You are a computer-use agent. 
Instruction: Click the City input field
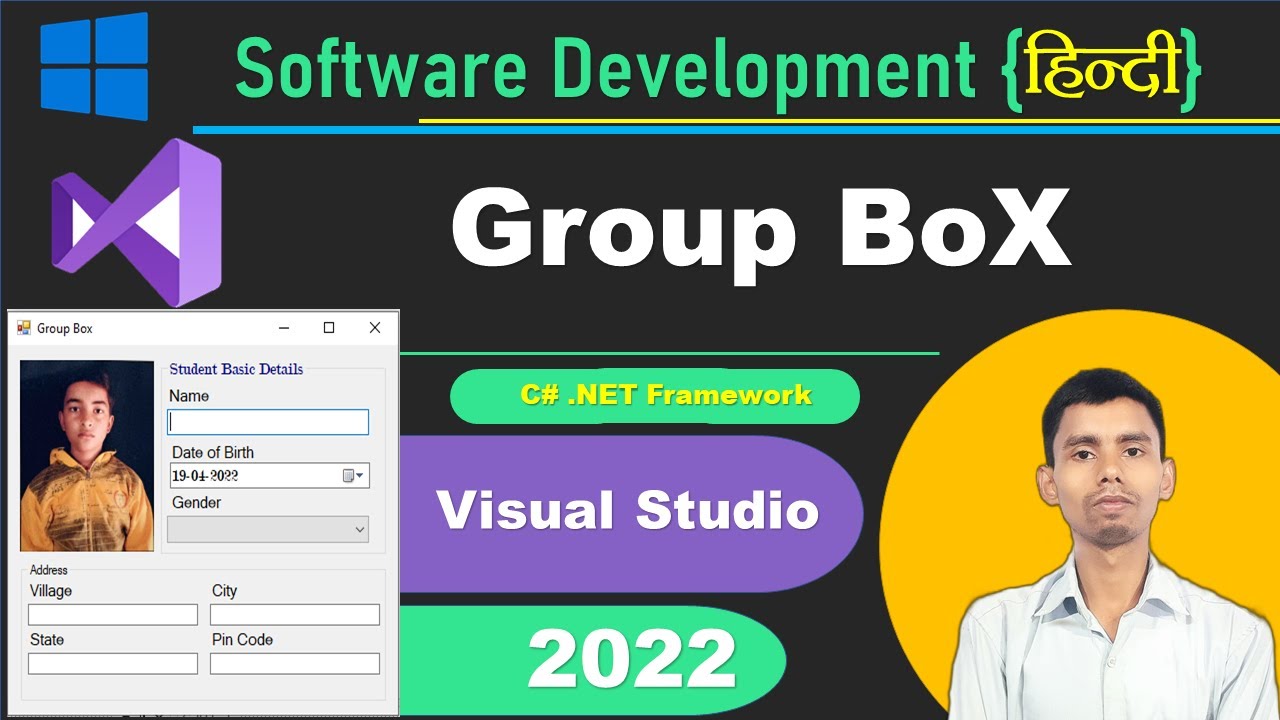coord(295,614)
